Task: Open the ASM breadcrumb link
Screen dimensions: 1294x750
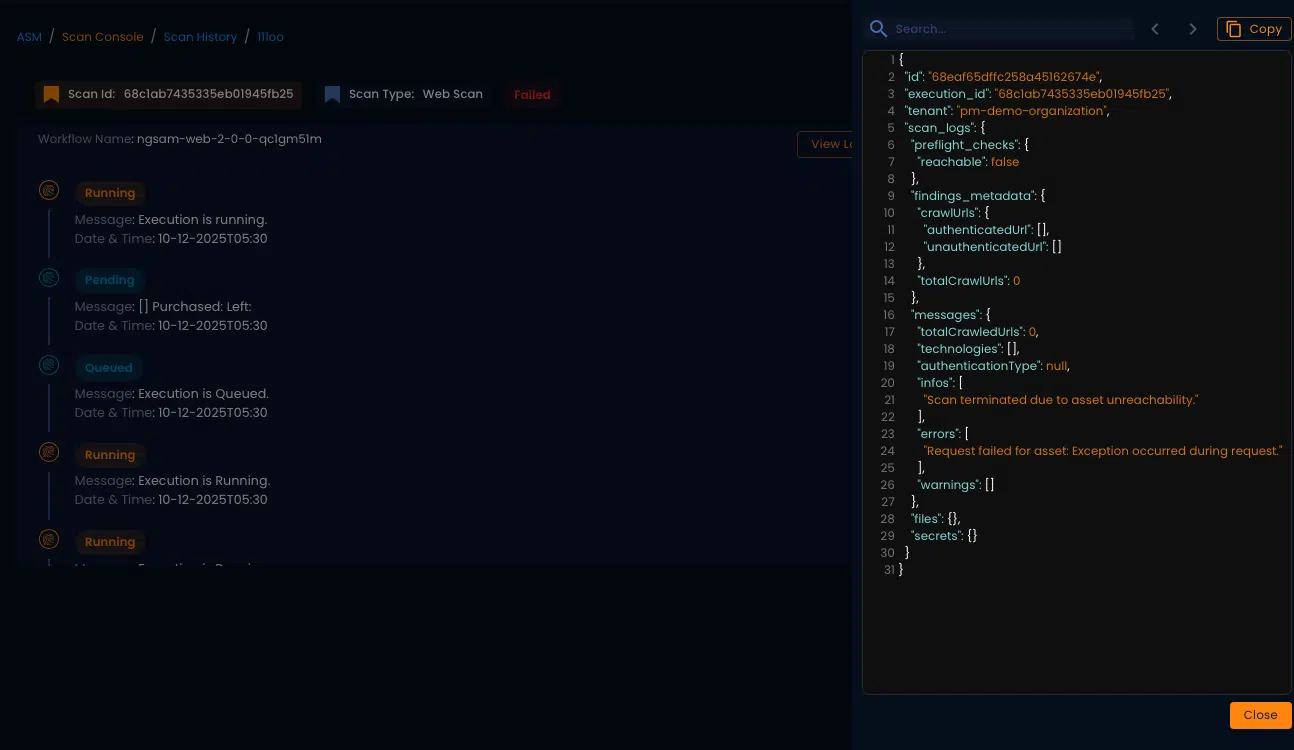Action: tap(29, 37)
